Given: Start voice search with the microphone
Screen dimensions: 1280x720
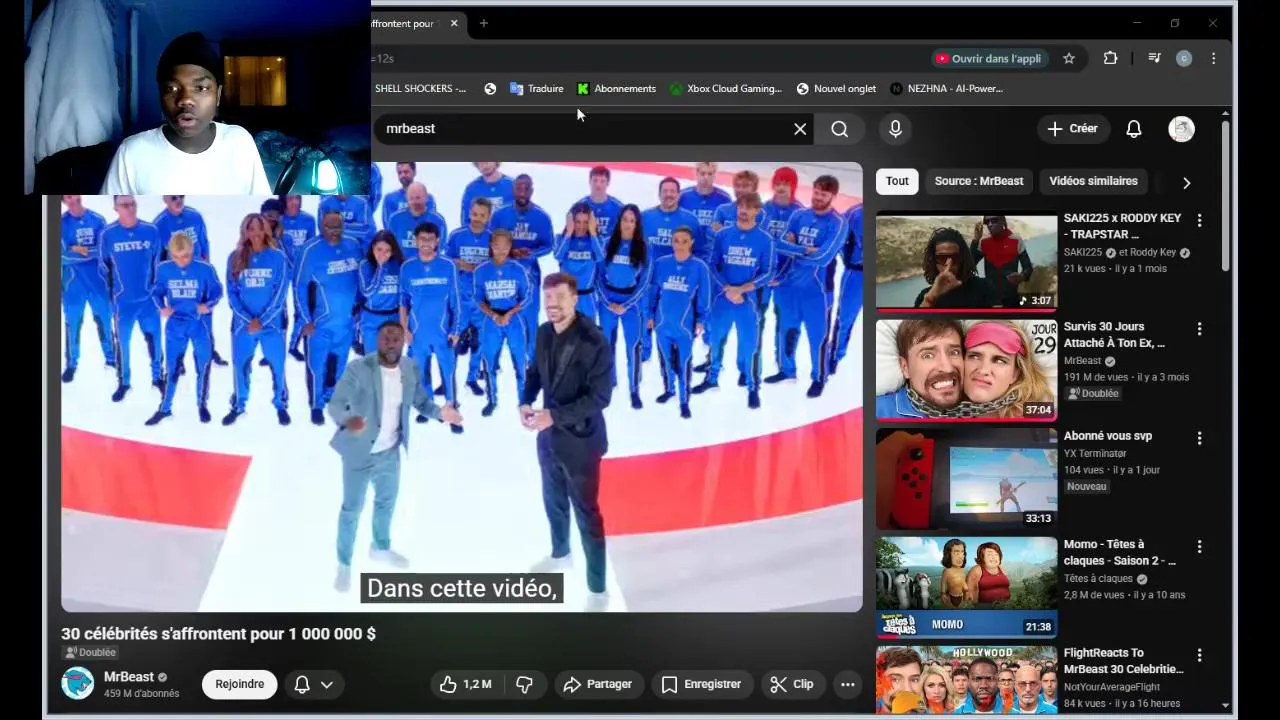Looking at the screenshot, I should tap(895, 128).
